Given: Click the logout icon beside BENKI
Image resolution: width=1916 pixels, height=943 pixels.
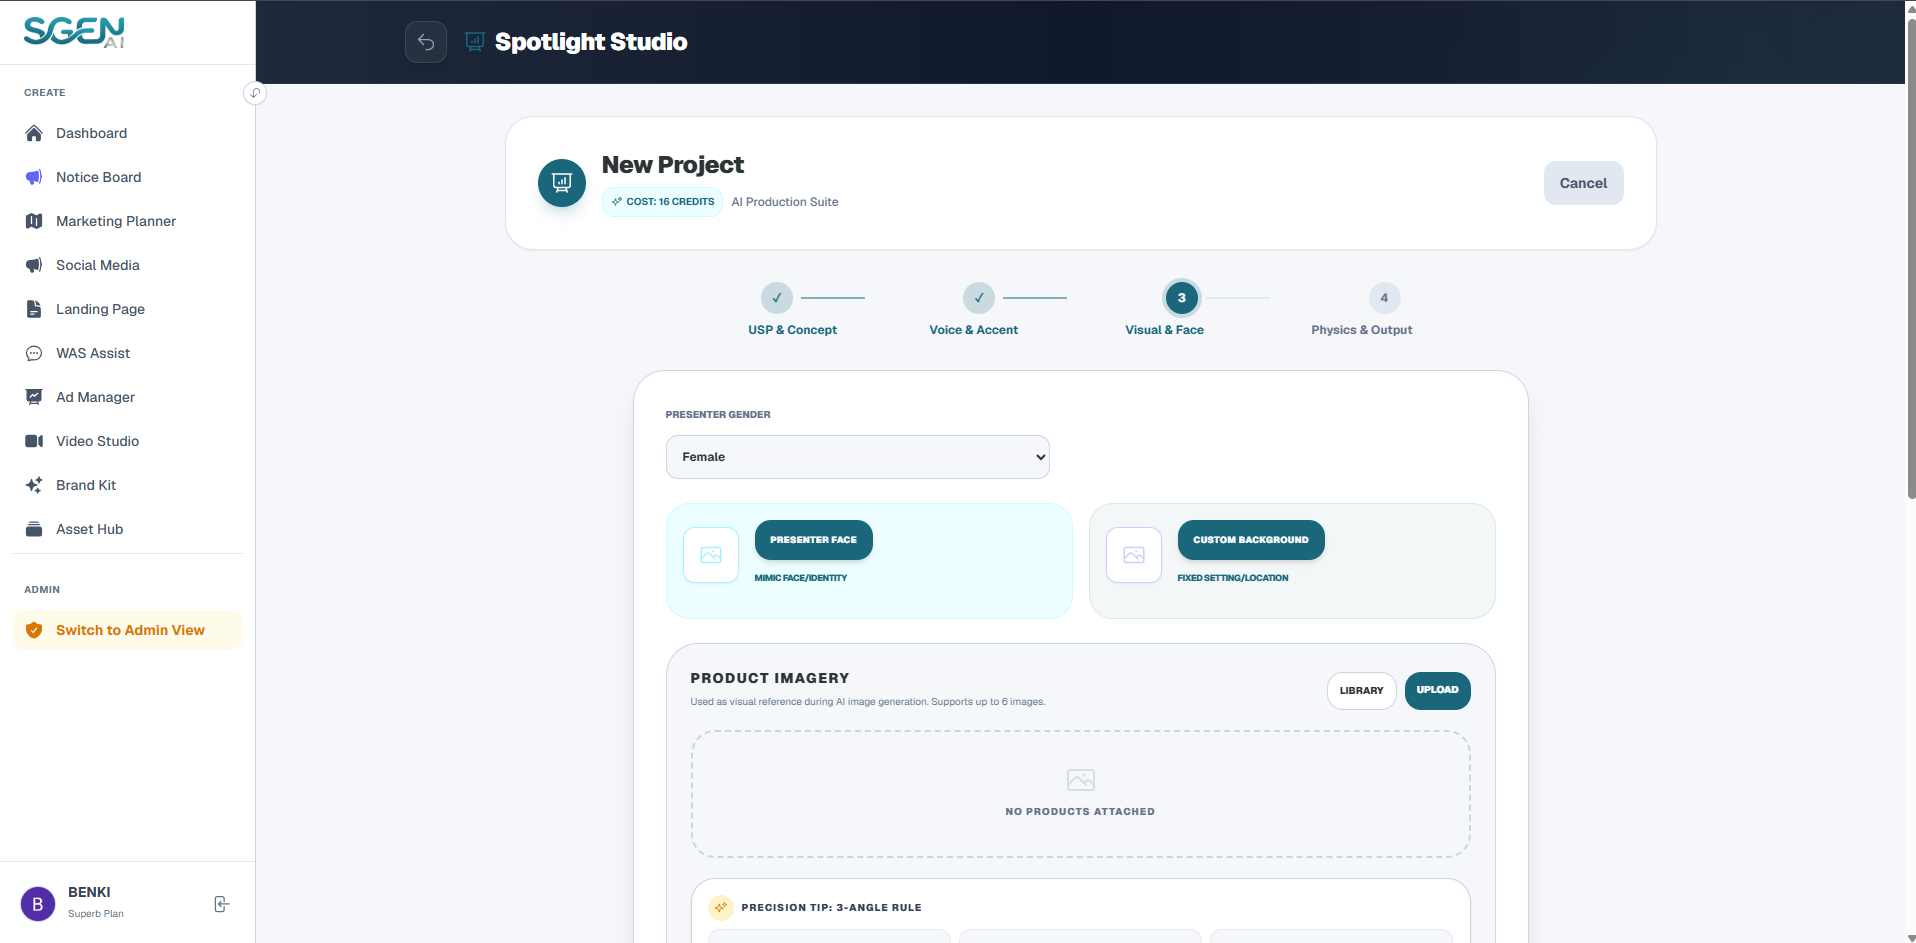Looking at the screenshot, I should 222,904.
